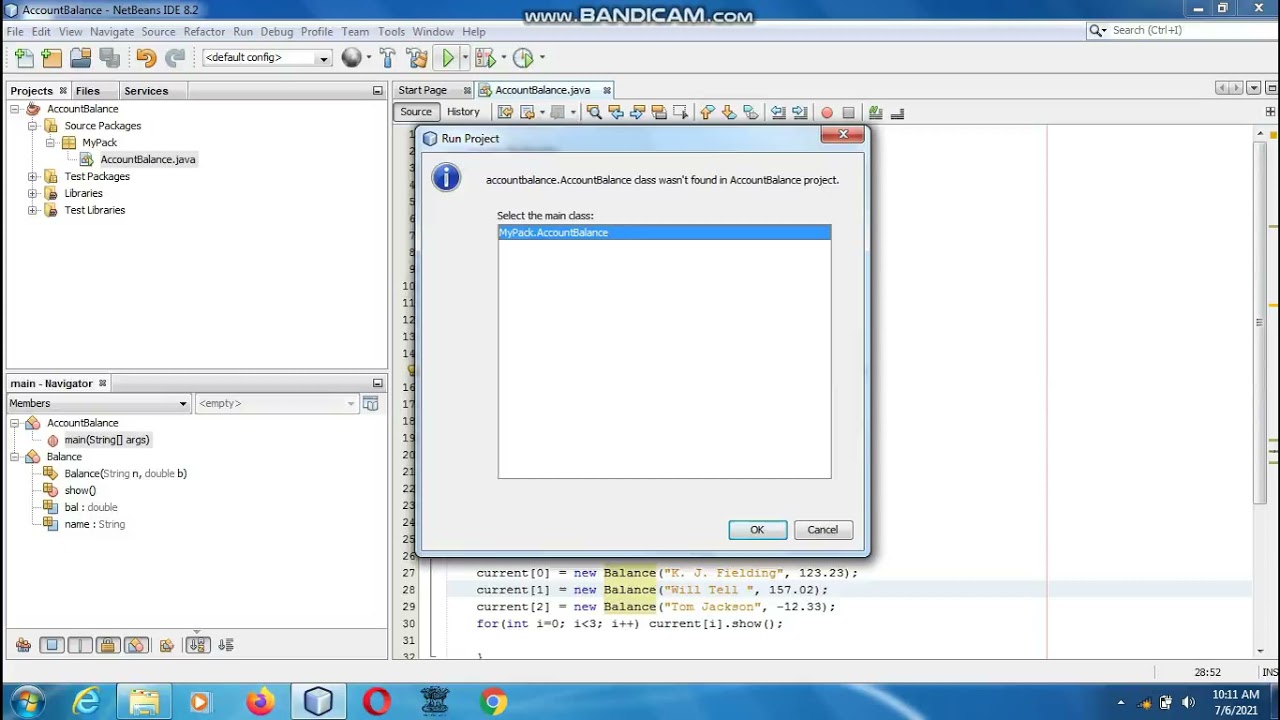Image resolution: width=1280 pixels, height=720 pixels.
Task: Select AccountBalance.java in Projects tree
Action: (147, 160)
